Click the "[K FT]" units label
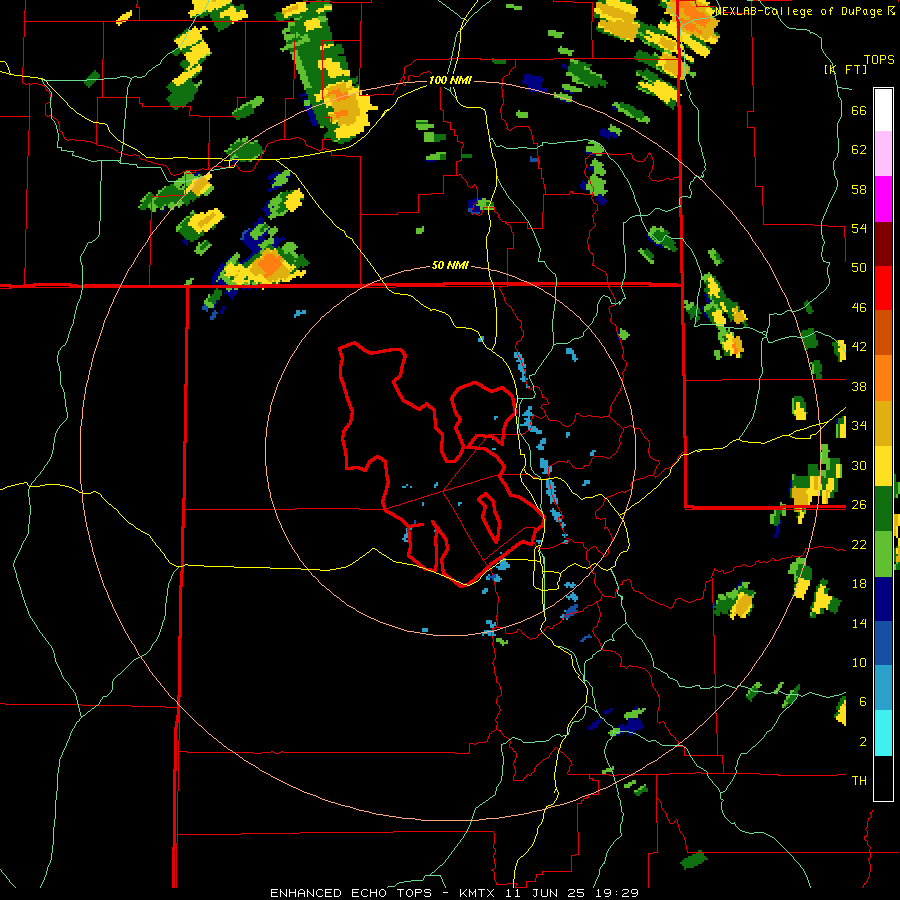Viewport: 900px width, 900px height. point(845,69)
